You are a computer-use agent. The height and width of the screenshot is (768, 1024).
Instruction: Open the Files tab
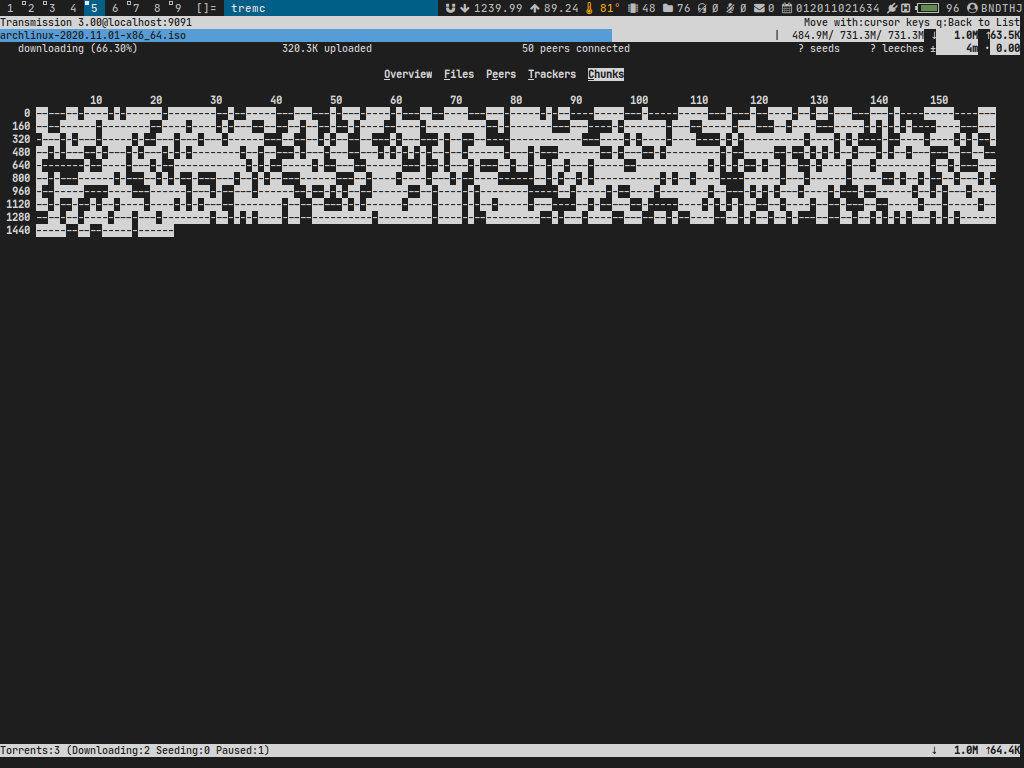pos(459,75)
